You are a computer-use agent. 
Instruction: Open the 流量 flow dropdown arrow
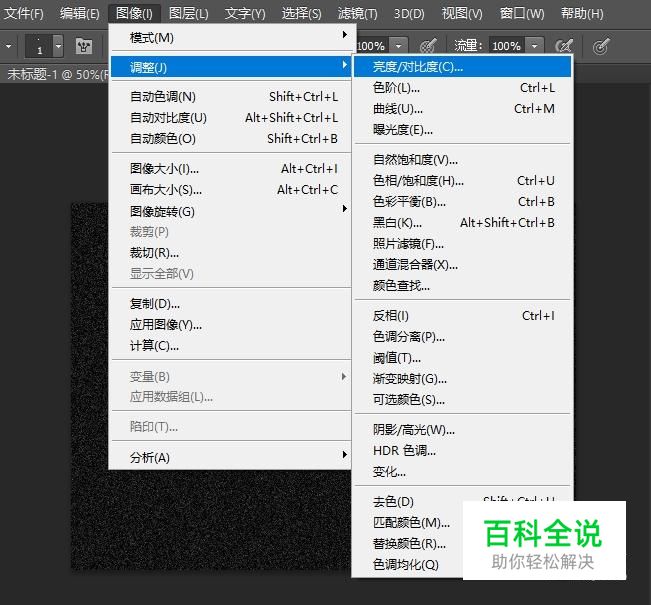534,46
